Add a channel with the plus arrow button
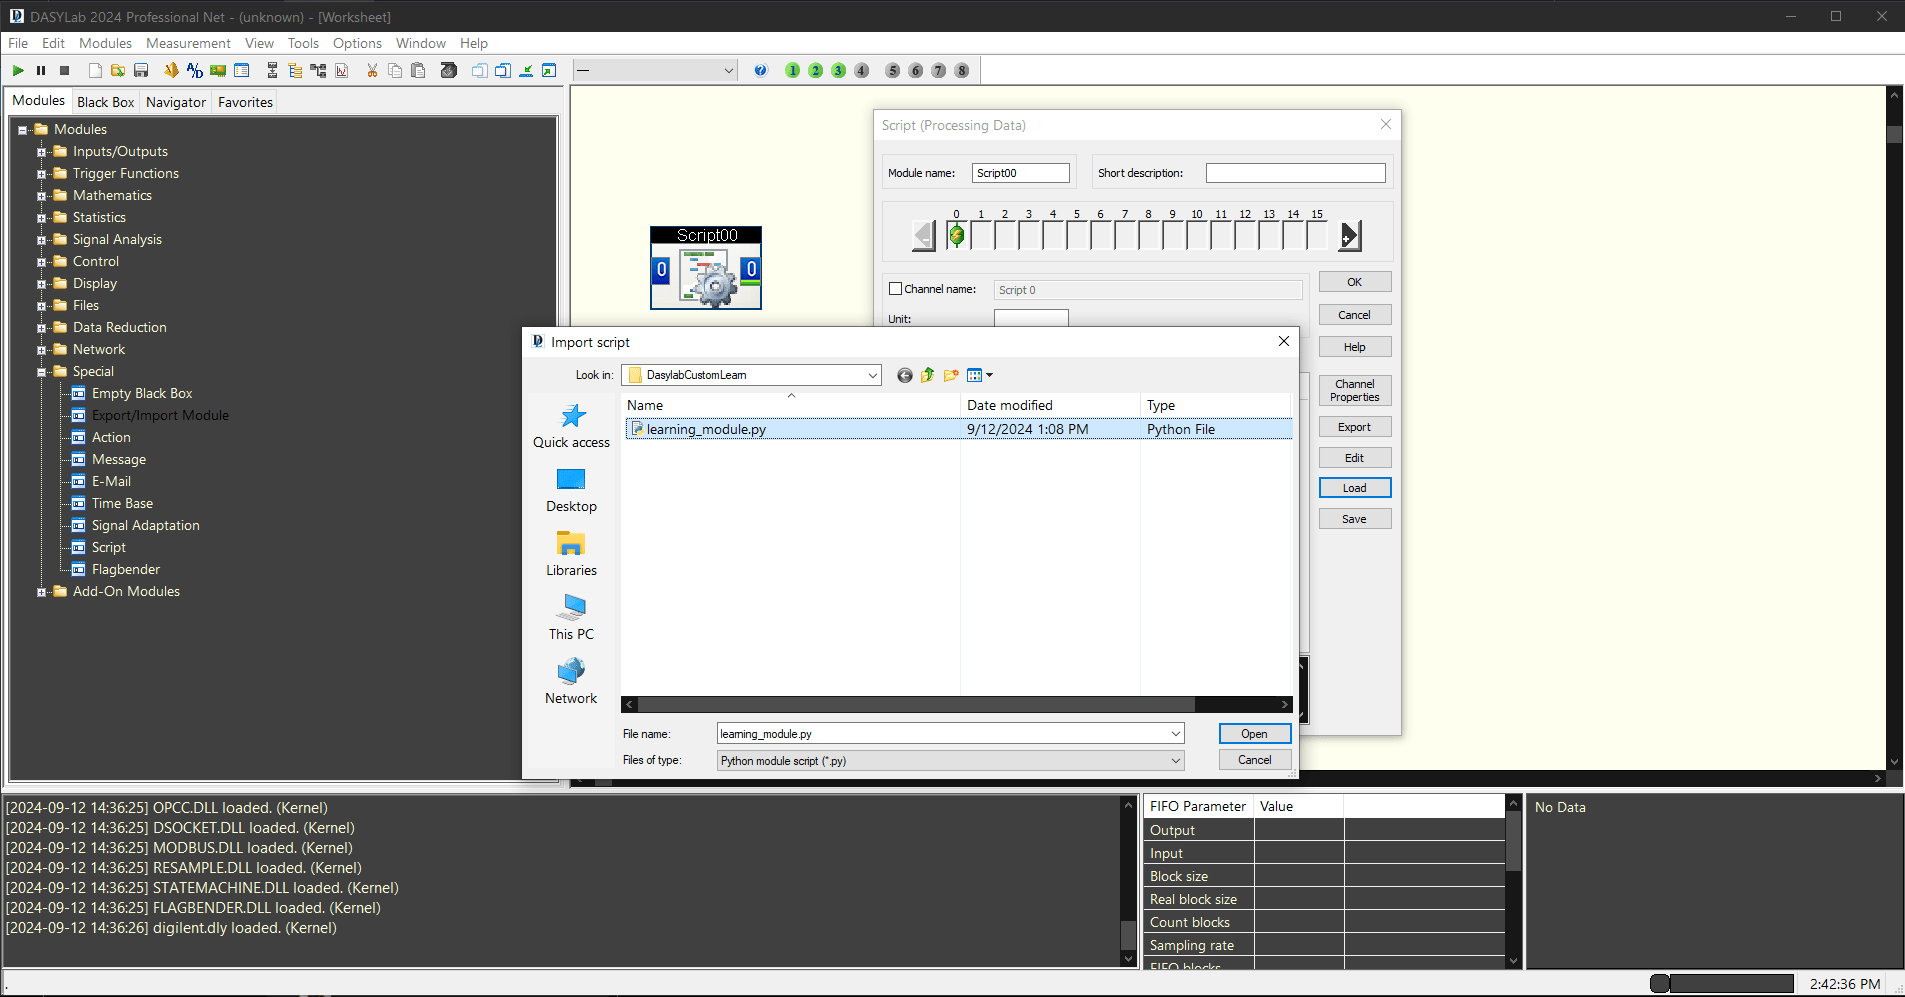1905x997 pixels. (x=1350, y=236)
